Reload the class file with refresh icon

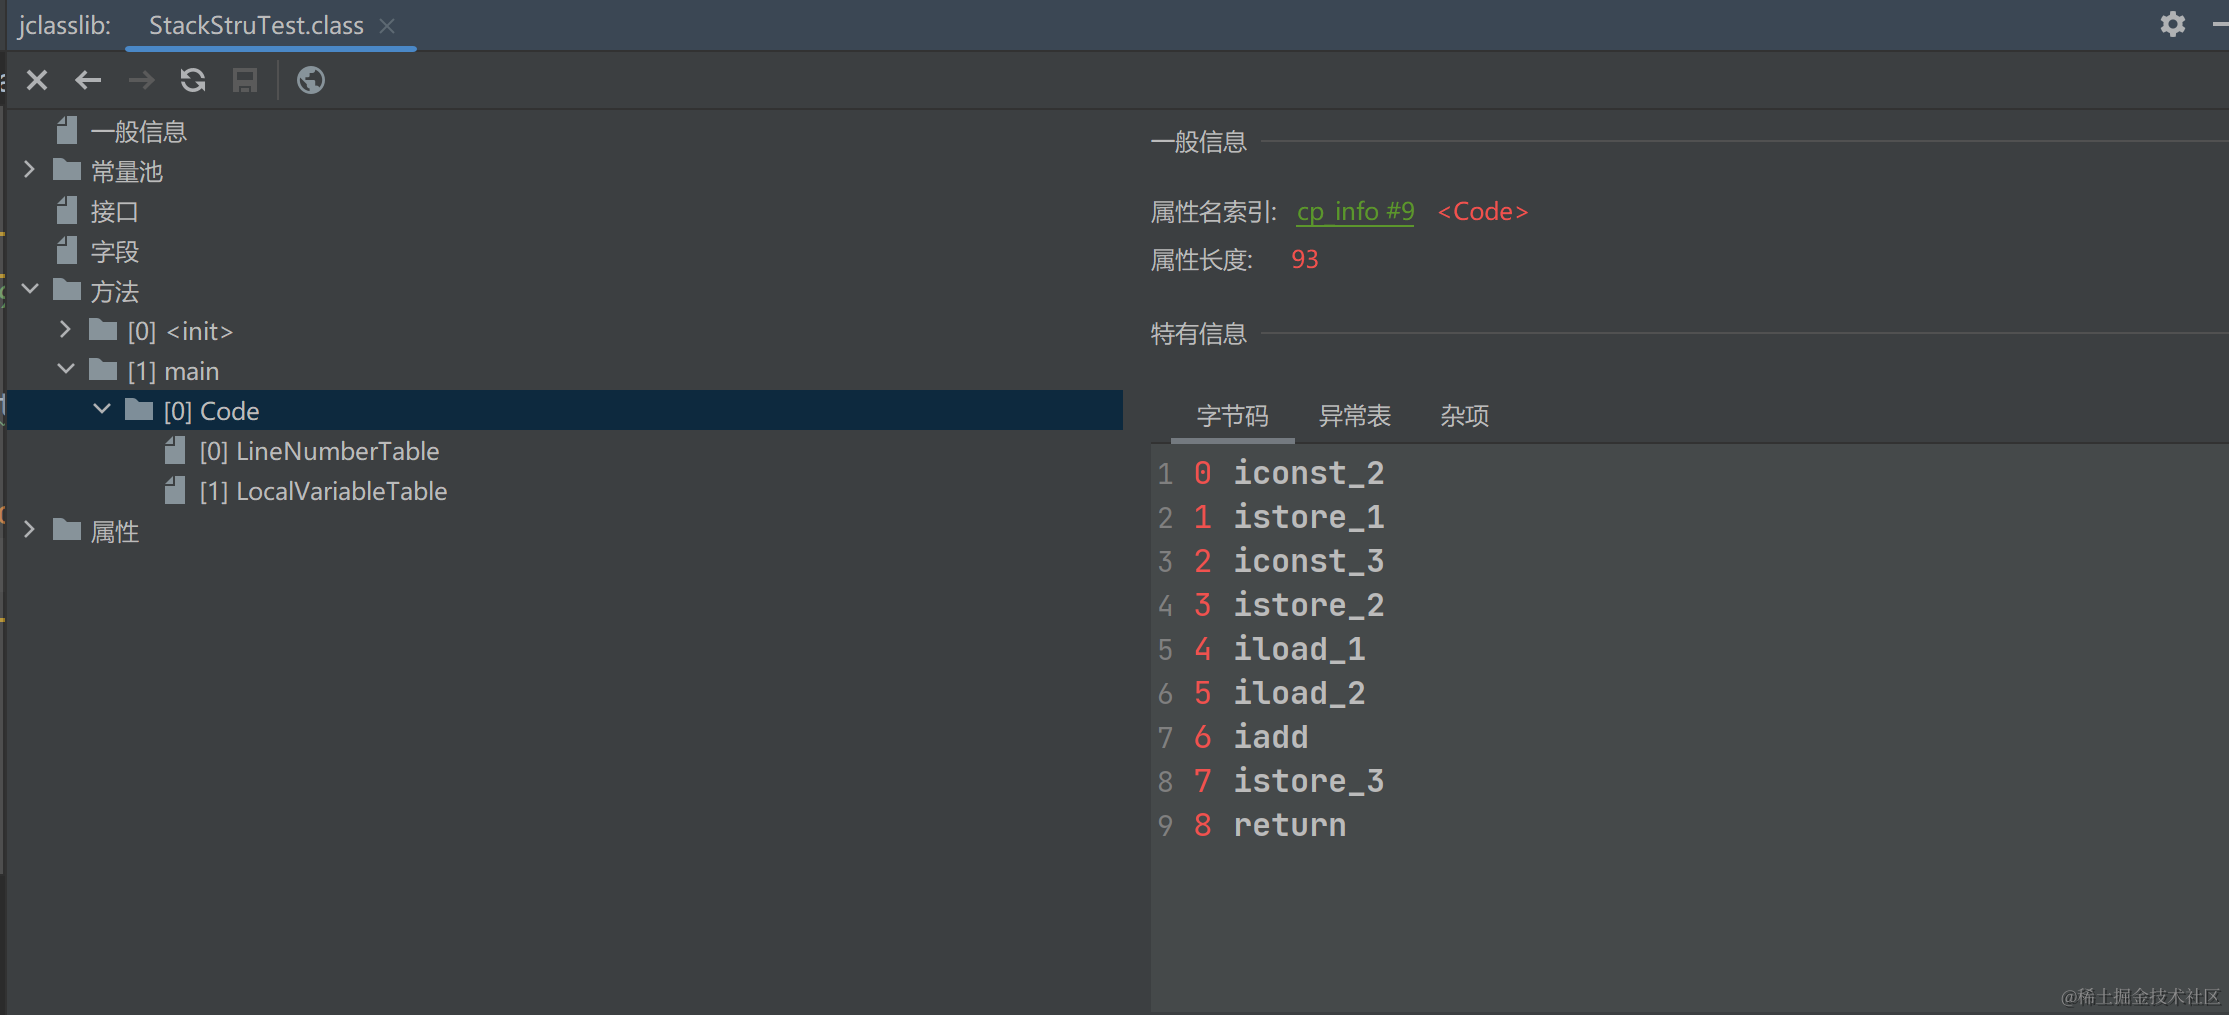(193, 80)
